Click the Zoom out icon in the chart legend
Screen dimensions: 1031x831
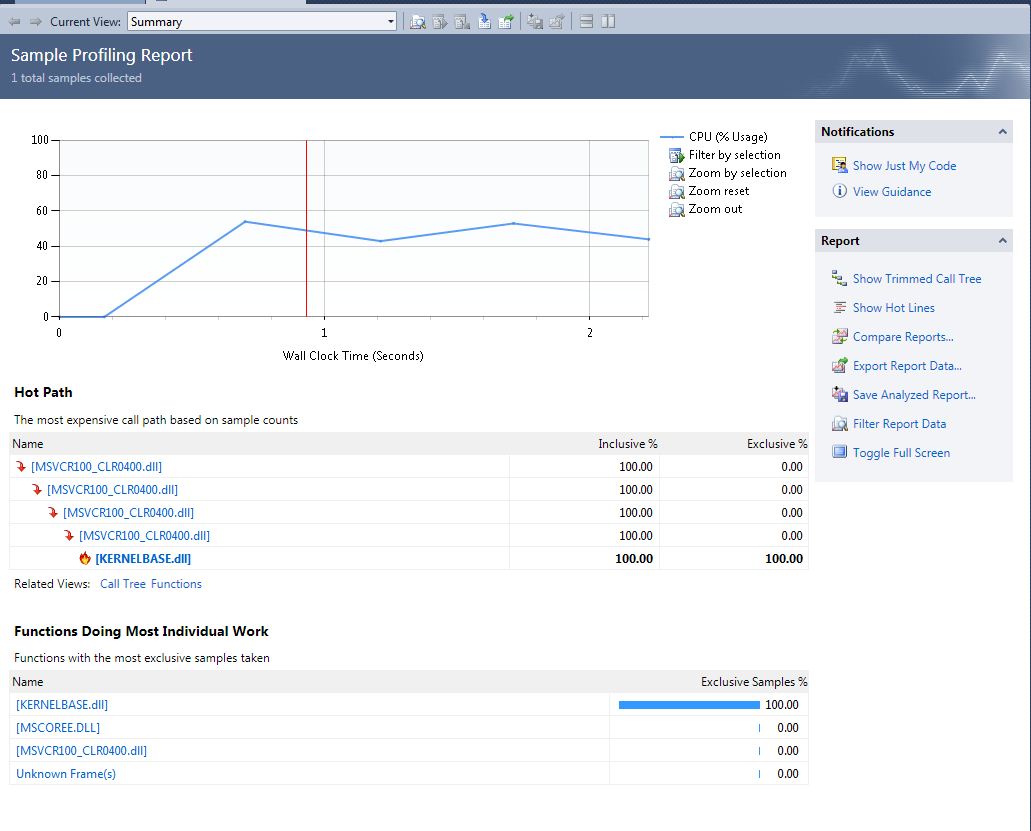pyautogui.click(x=675, y=209)
